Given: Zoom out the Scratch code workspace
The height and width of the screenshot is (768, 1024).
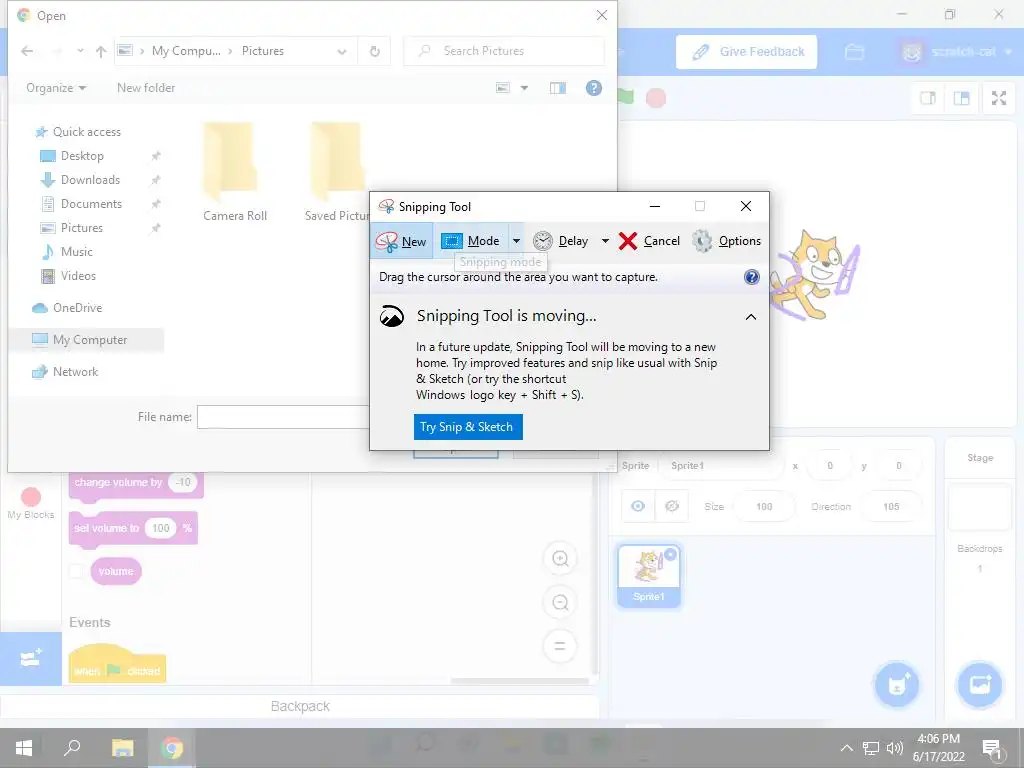Looking at the screenshot, I should (x=560, y=603).
